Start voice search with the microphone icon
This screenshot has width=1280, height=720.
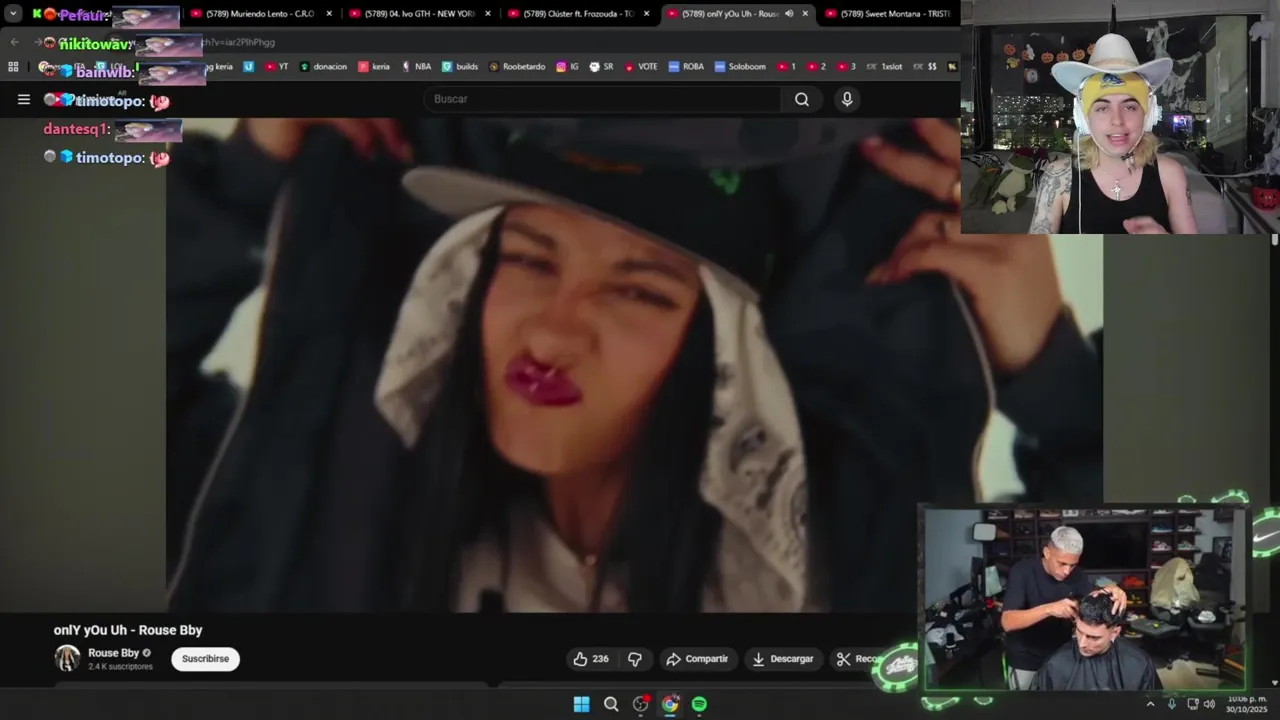tap(847, 99)
